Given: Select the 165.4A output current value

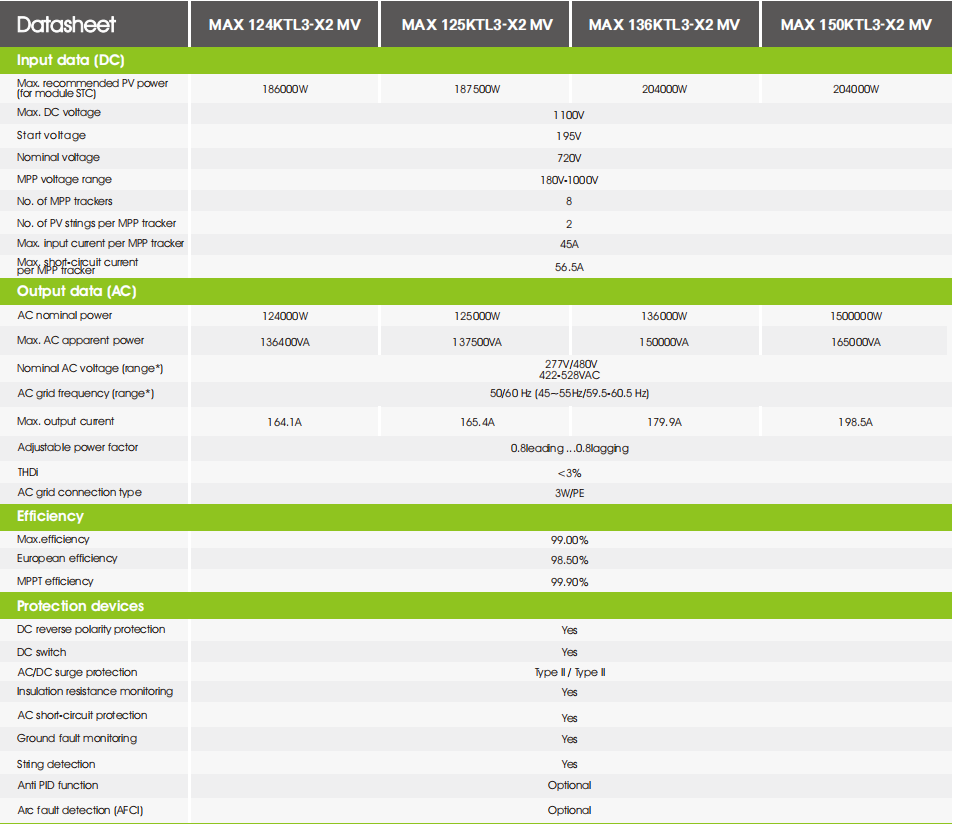Looking at the screenshot, I should tap(477, 422).
